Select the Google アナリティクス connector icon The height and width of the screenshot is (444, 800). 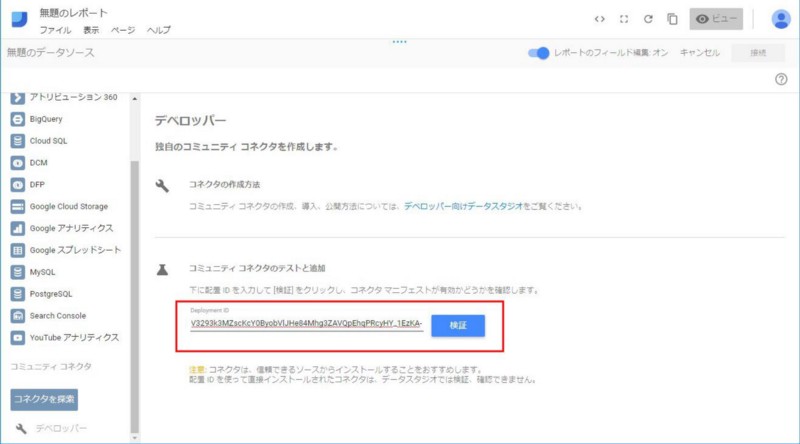click(17, 228)
